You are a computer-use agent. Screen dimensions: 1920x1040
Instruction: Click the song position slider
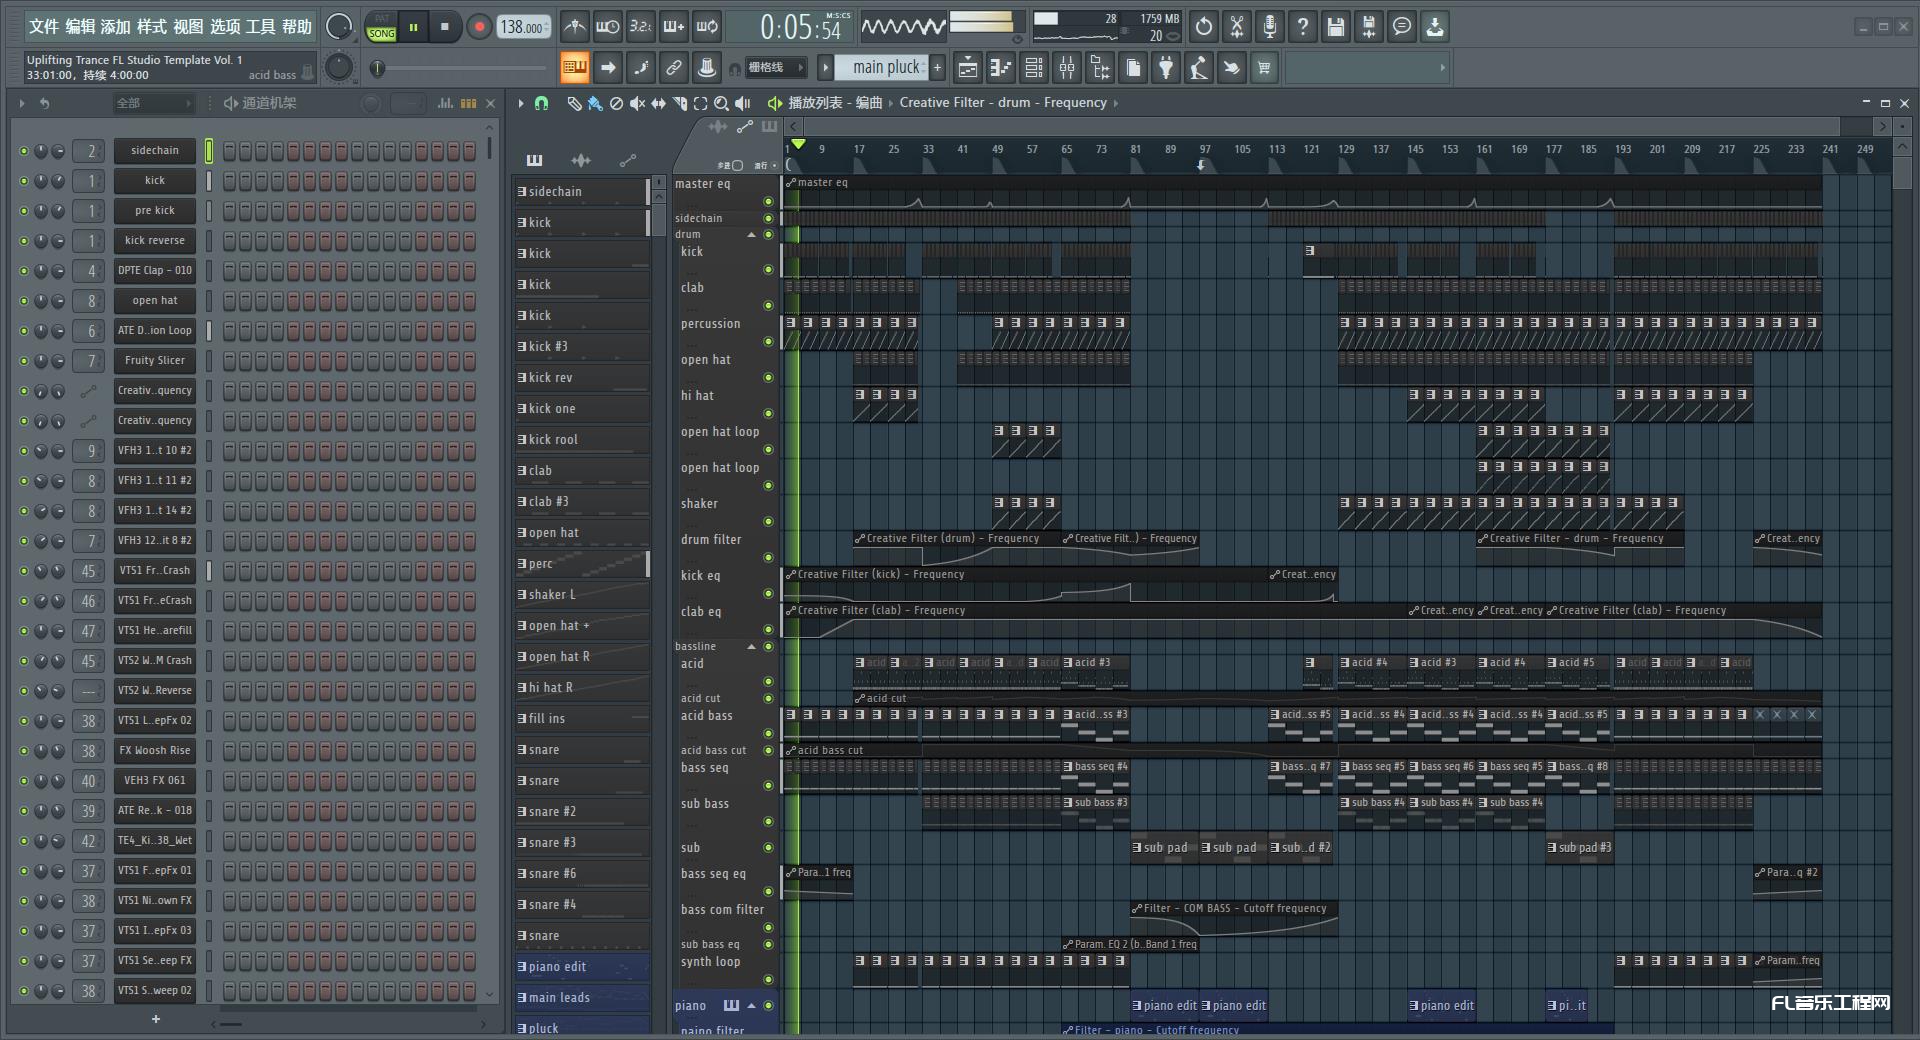(459, 68)
